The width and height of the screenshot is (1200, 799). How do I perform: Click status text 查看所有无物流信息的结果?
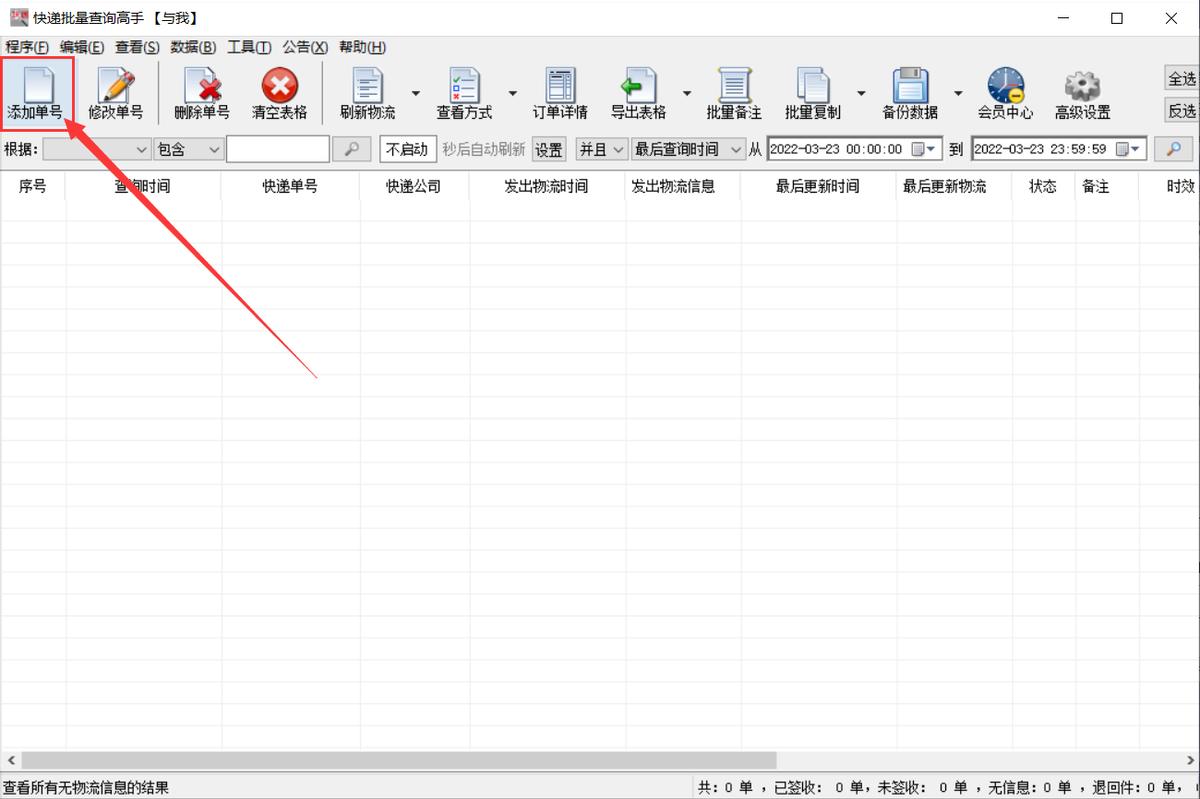coord(86,788)
